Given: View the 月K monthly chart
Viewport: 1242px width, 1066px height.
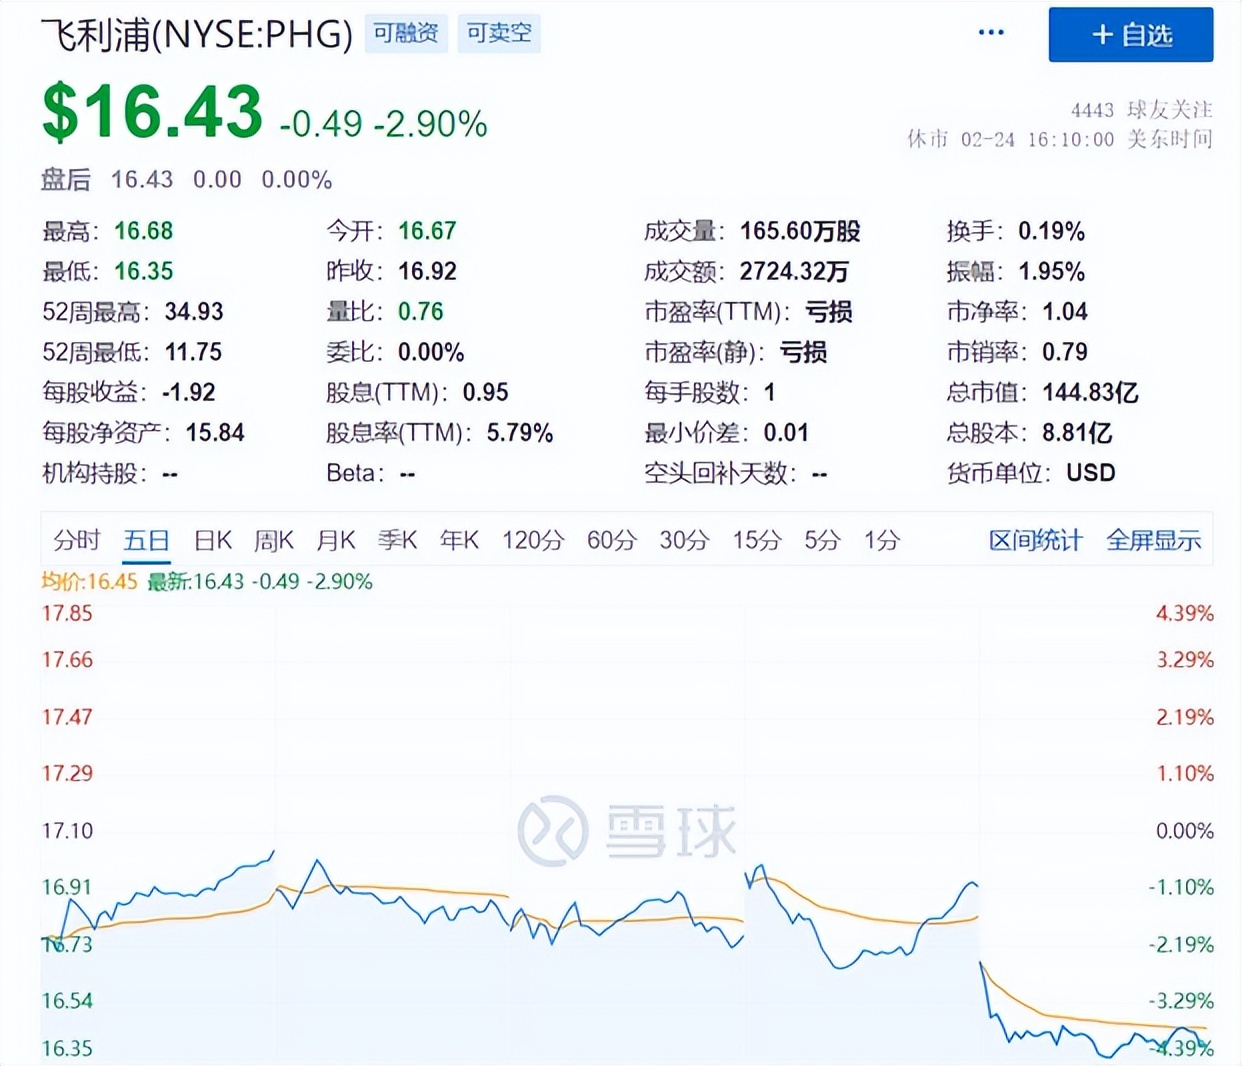Looking at the screenshot, I should (335, 540).
